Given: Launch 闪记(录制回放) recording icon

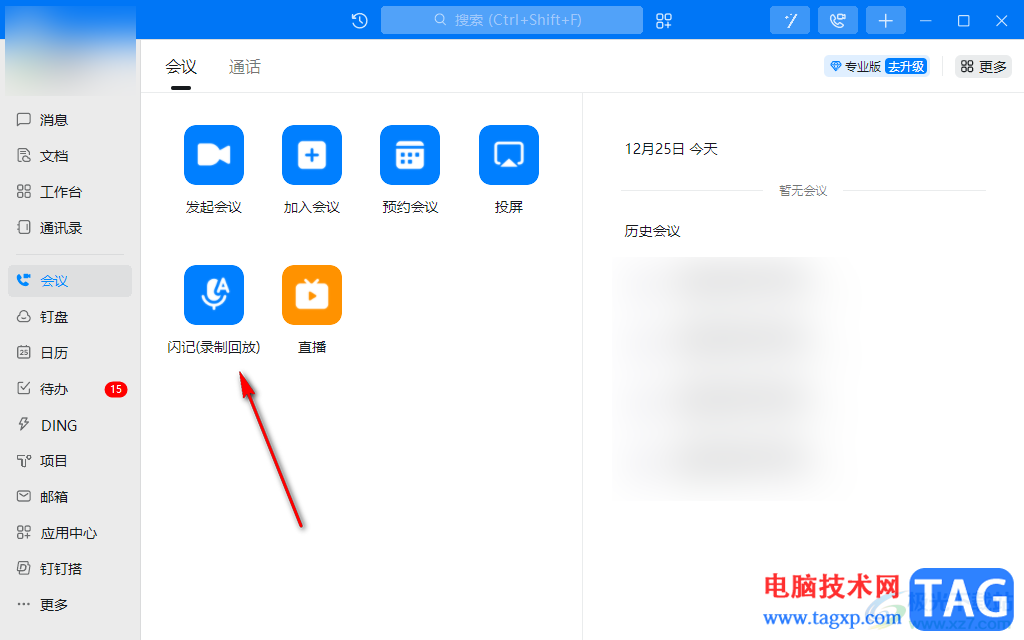Looking at the screenshot, I should coord(214,295).
